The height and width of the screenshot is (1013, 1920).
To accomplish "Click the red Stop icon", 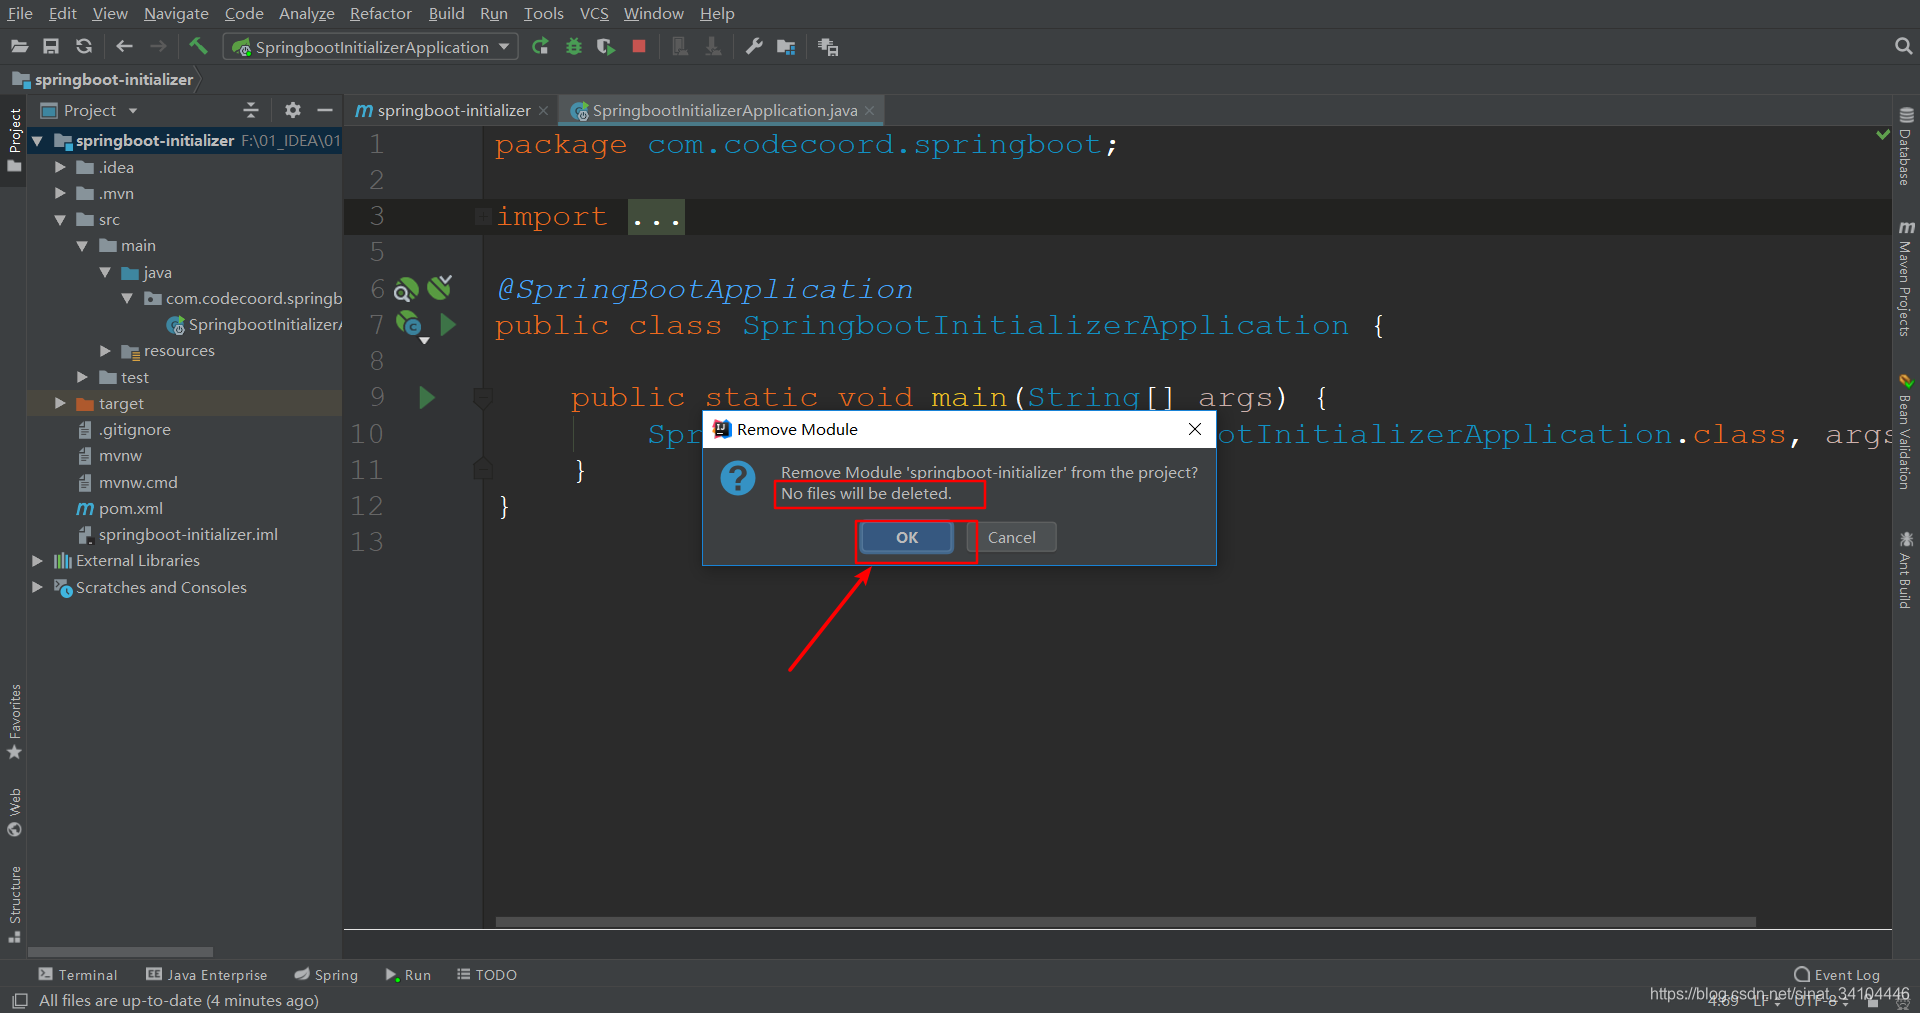I will (x=639, y=46).
